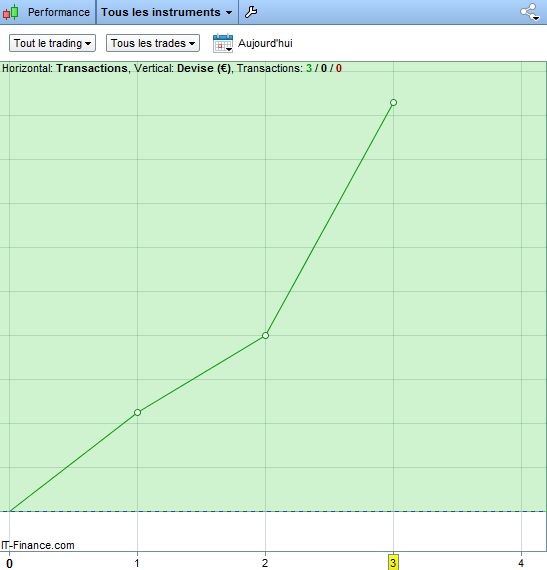Click the bold Transactions axis label

[92, 68]
